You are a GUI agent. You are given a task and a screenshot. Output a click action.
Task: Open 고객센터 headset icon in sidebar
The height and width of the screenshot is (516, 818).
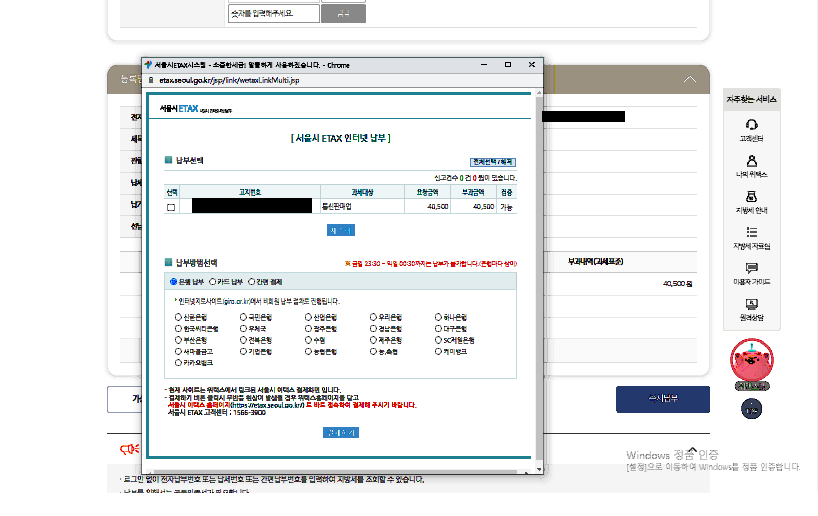click(751, 125)
